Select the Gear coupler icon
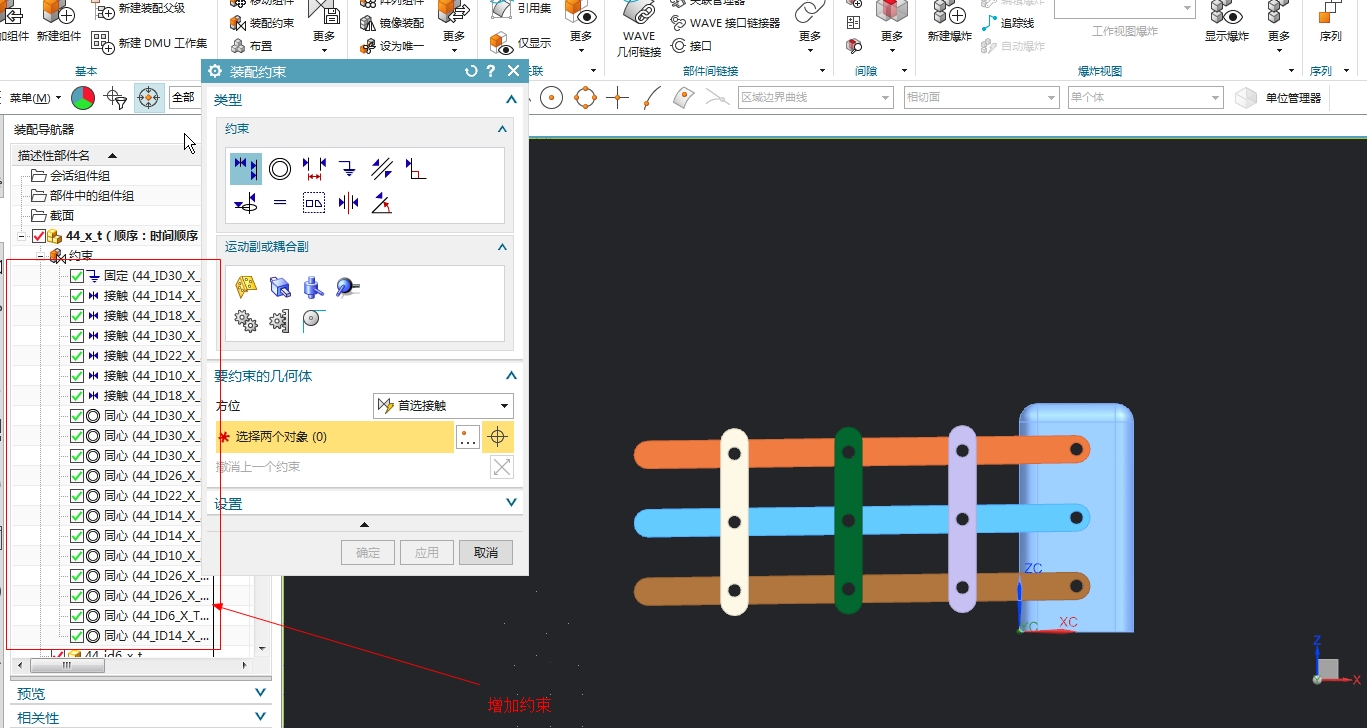The width and height of the screenshot is (1367, 728). [x=246, y=321]
